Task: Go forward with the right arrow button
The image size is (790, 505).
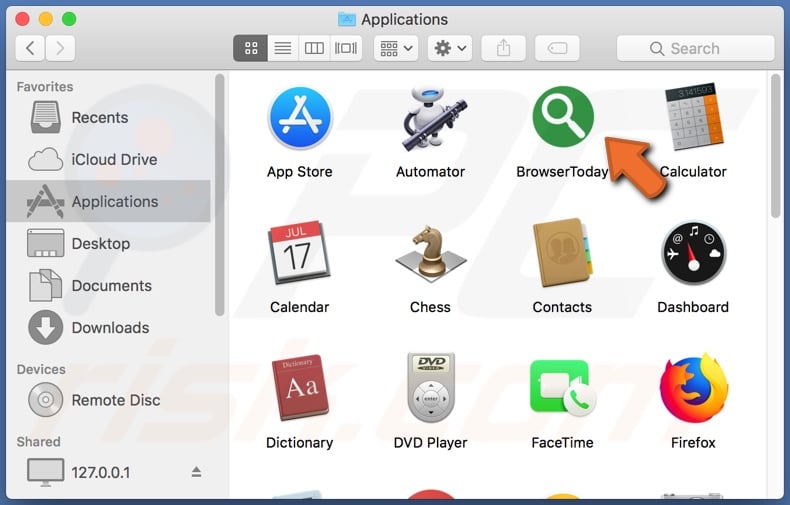Action: 60,48
